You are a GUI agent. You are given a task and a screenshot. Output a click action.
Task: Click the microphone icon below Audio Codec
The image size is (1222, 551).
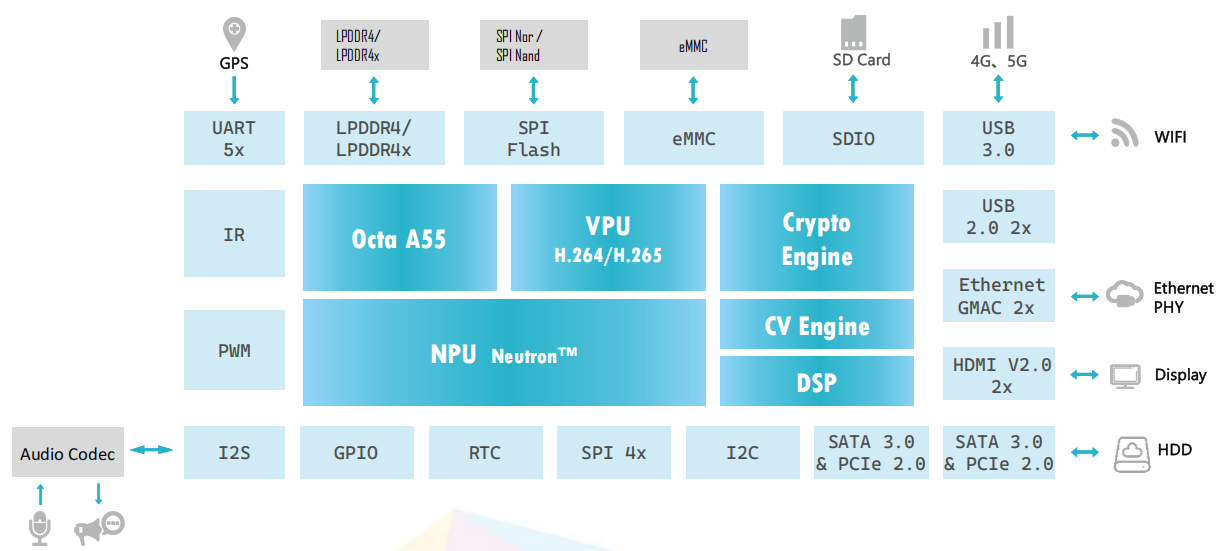point(40,528)
